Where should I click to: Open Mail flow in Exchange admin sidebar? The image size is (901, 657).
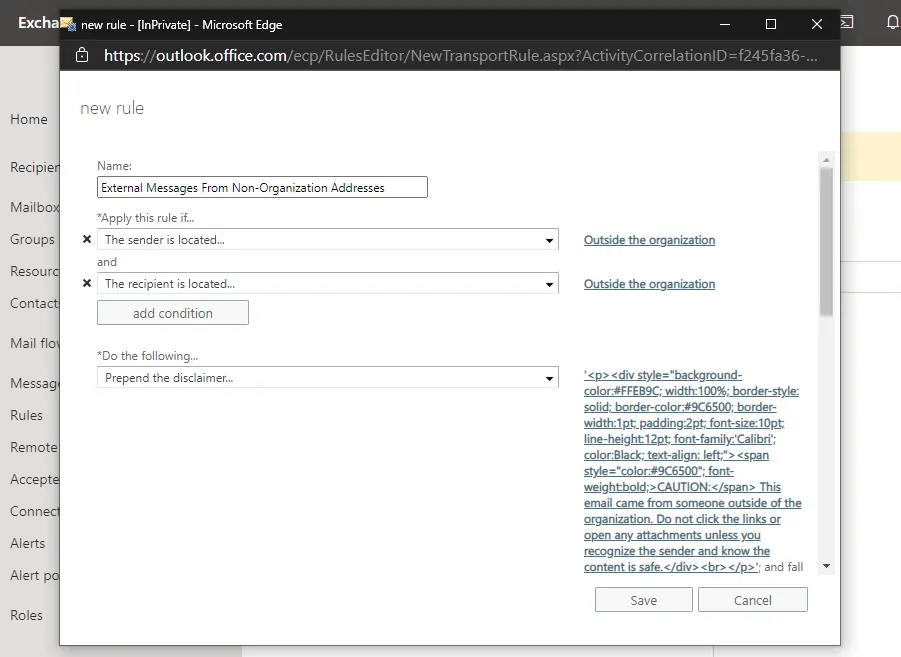(x=34, y=343)
